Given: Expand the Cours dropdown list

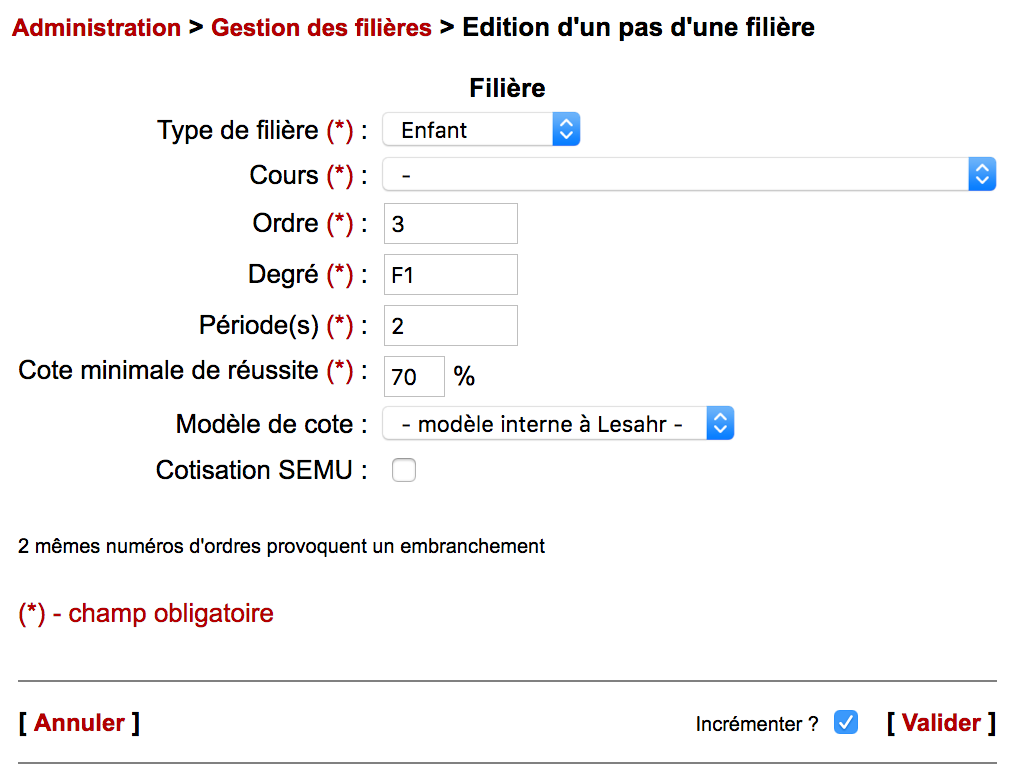Looking at the screenshot, I should tap(689, 175).
